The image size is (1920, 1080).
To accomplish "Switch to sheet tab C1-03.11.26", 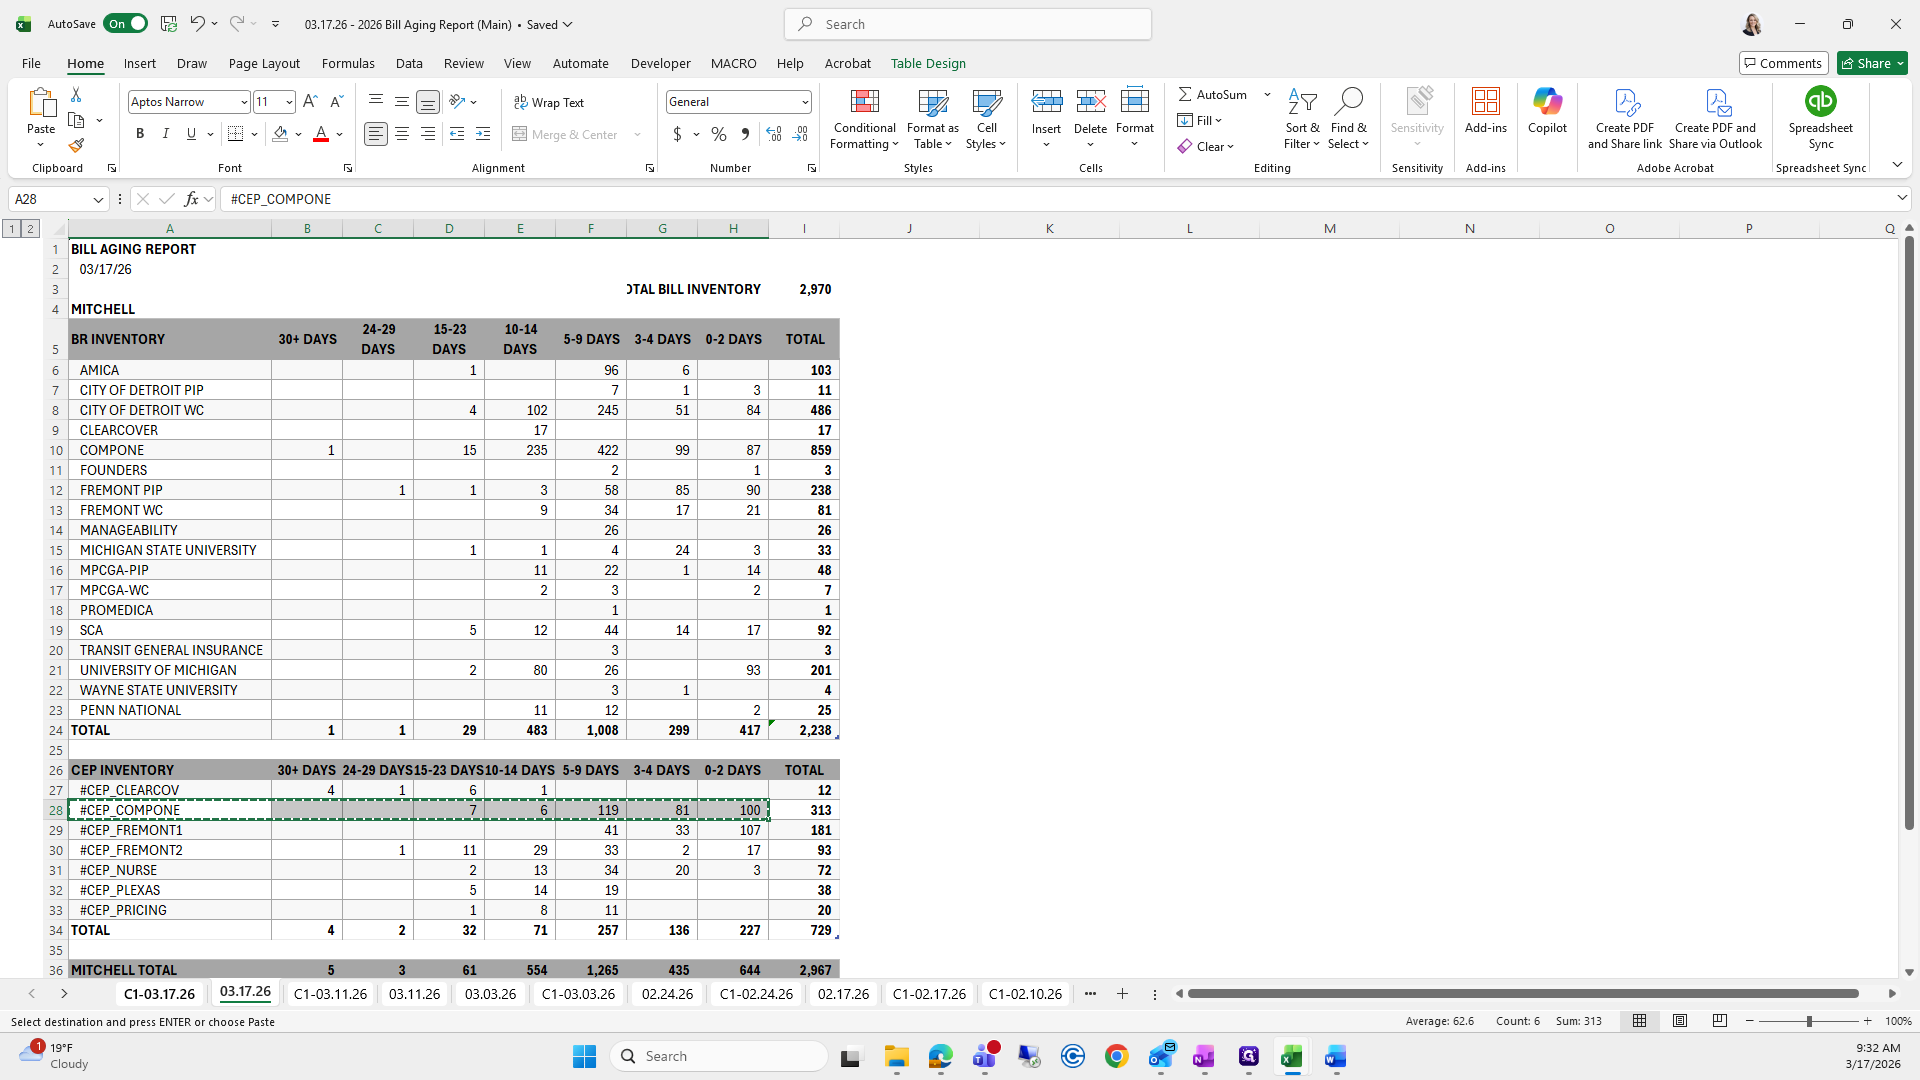I will click(x=330, y=994).
